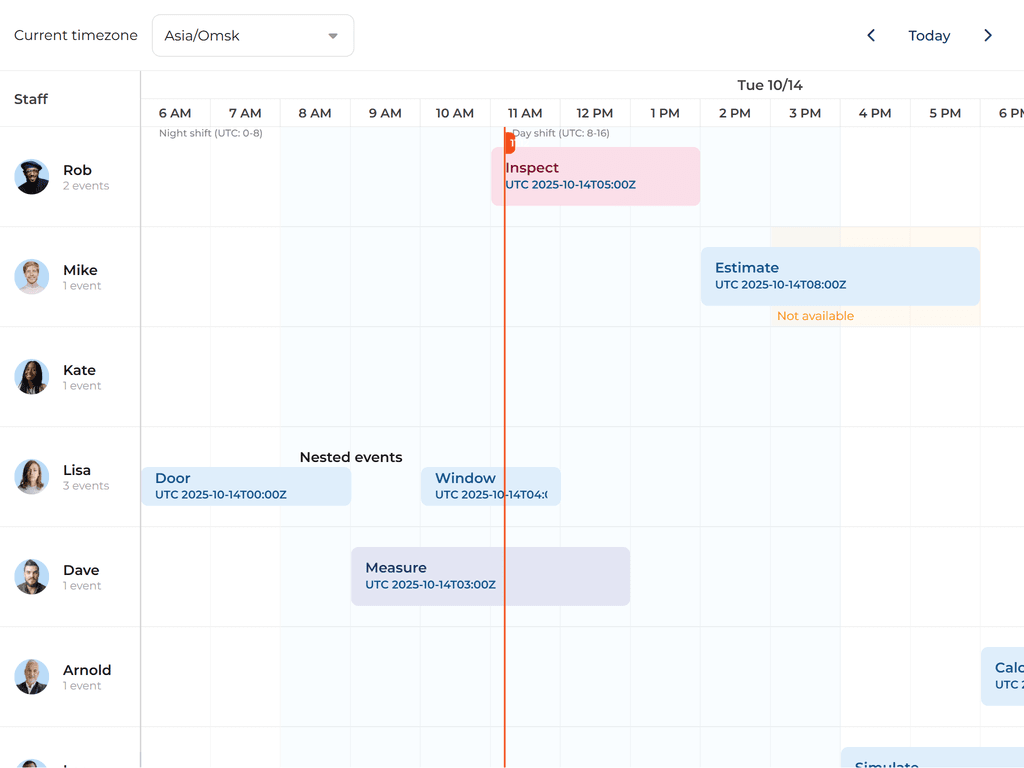Select Lisa's Door event
This screenshot has height=768, width=1024.
pyautogui.click(x=246, y=486)
